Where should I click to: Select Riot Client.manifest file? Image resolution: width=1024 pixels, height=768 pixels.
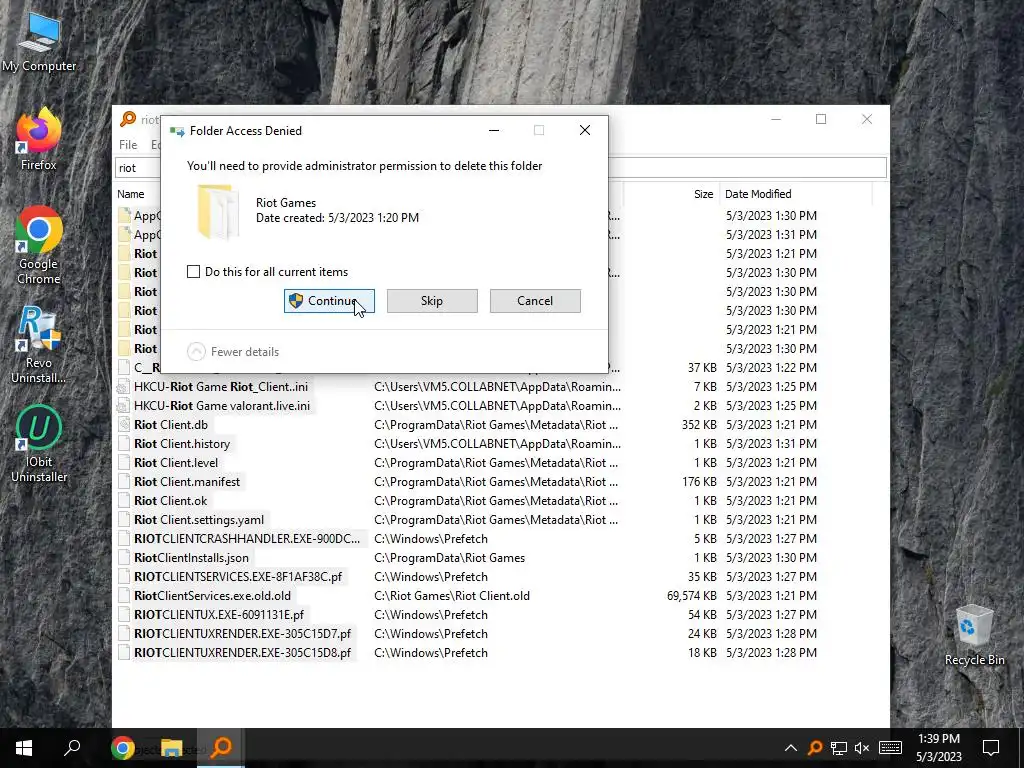[x=187, y=481]
